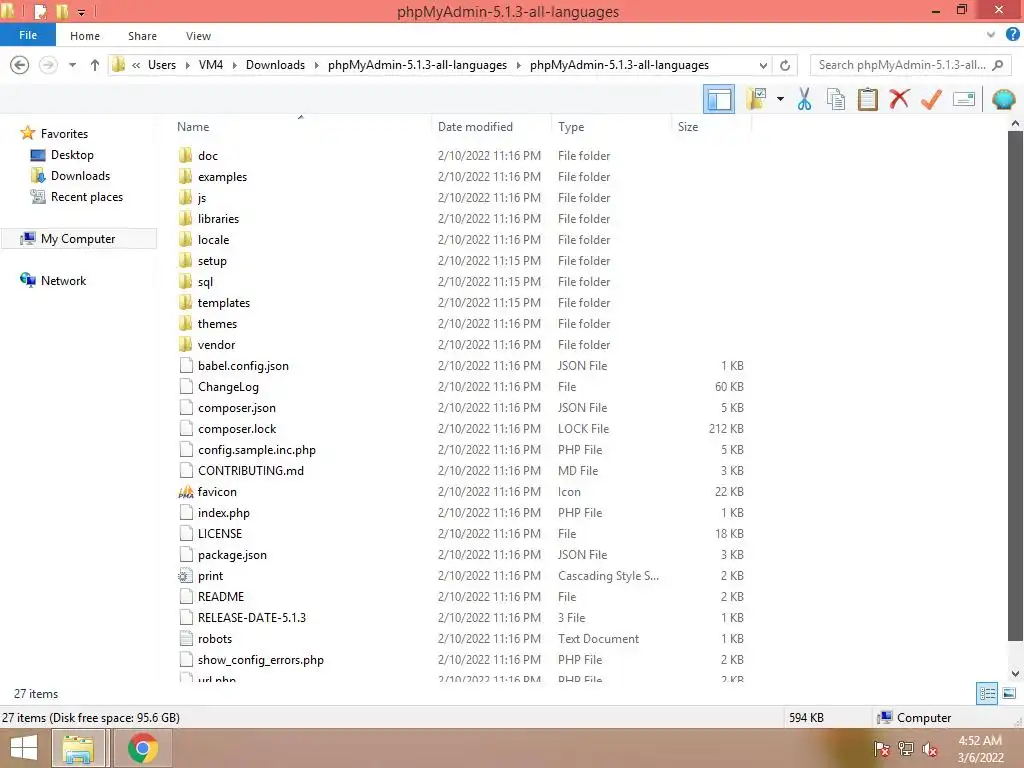Select the print stylesheet file icon

[185, 575]
